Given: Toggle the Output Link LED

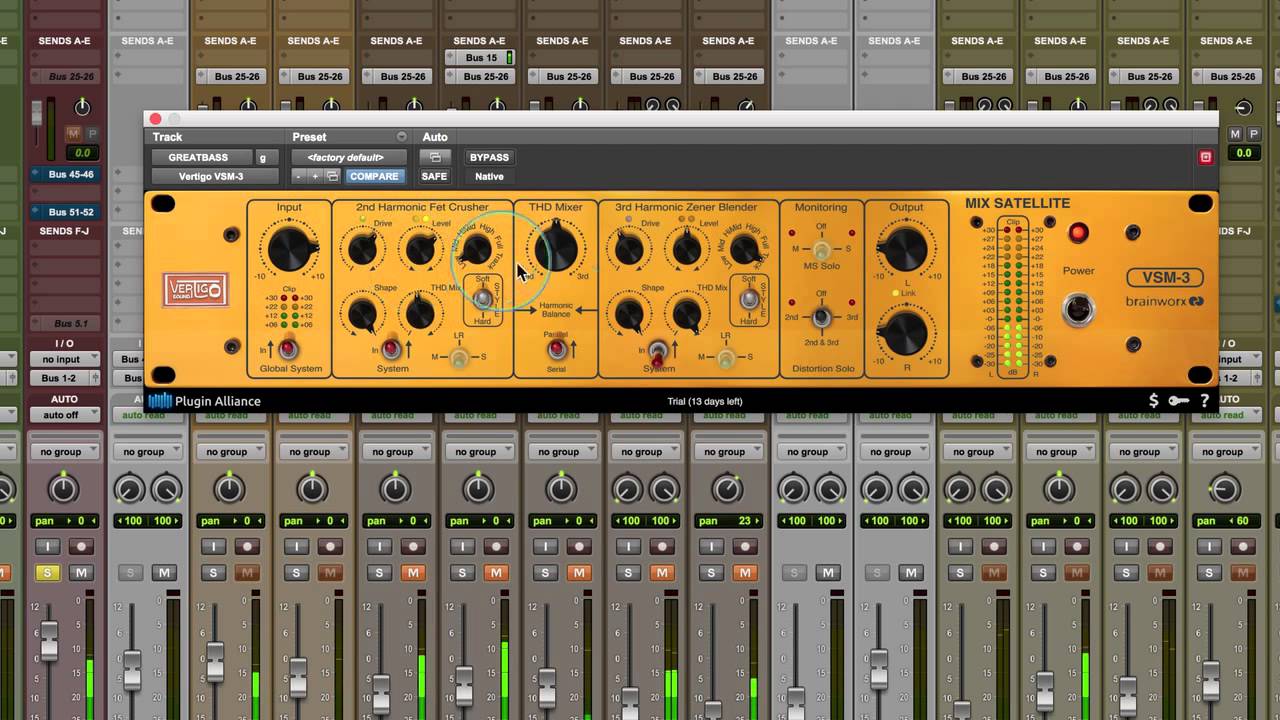Looking at the screenshot, I should [x=895, y=293].
